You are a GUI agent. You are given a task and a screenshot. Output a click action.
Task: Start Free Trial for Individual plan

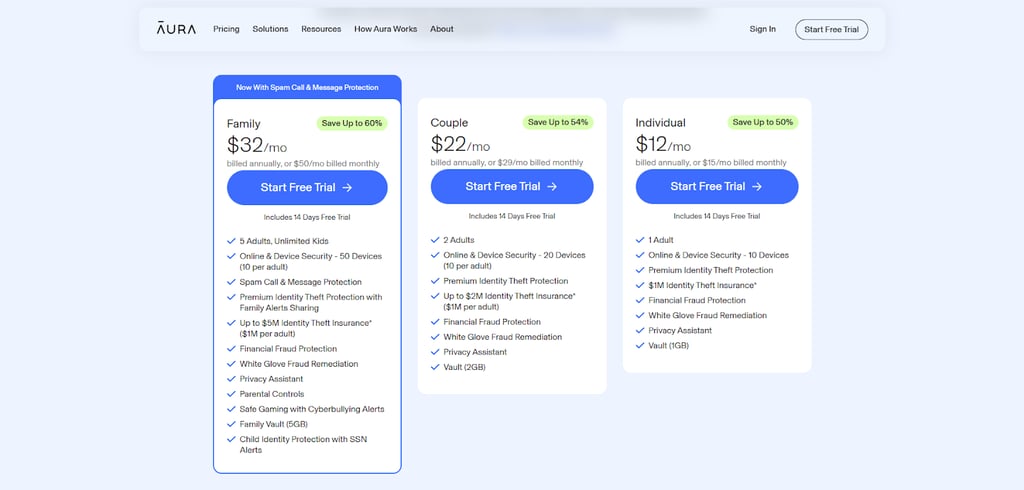pyautogui.click(x=717, y=186)
